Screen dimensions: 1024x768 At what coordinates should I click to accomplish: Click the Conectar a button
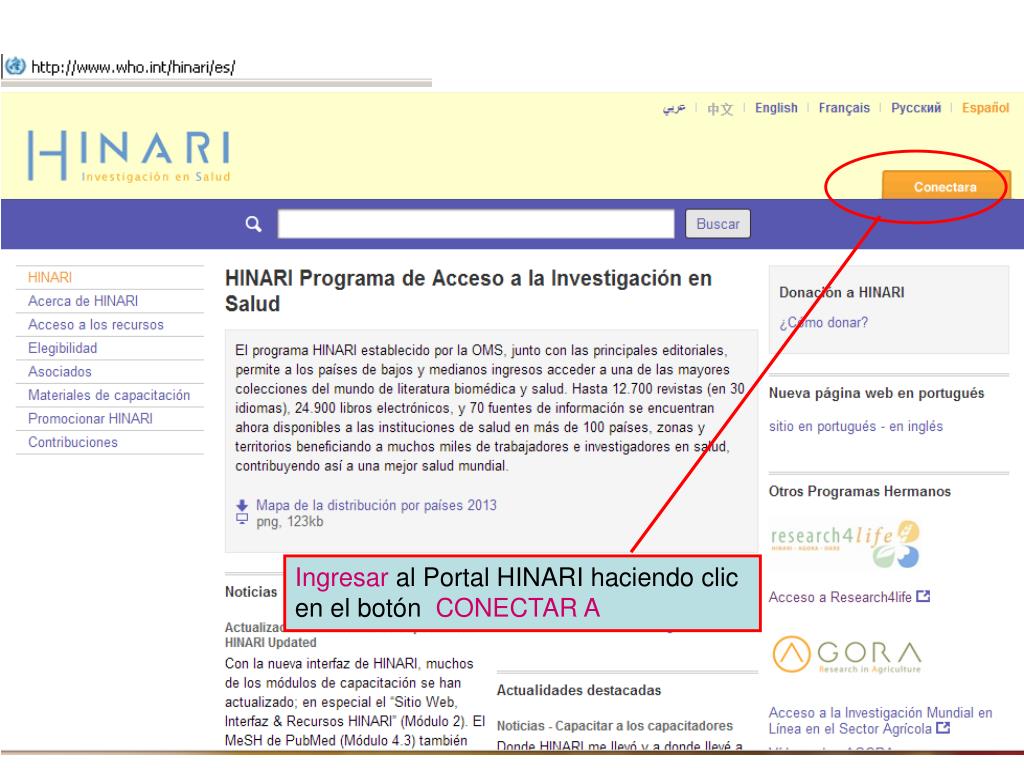pos(946,186)
